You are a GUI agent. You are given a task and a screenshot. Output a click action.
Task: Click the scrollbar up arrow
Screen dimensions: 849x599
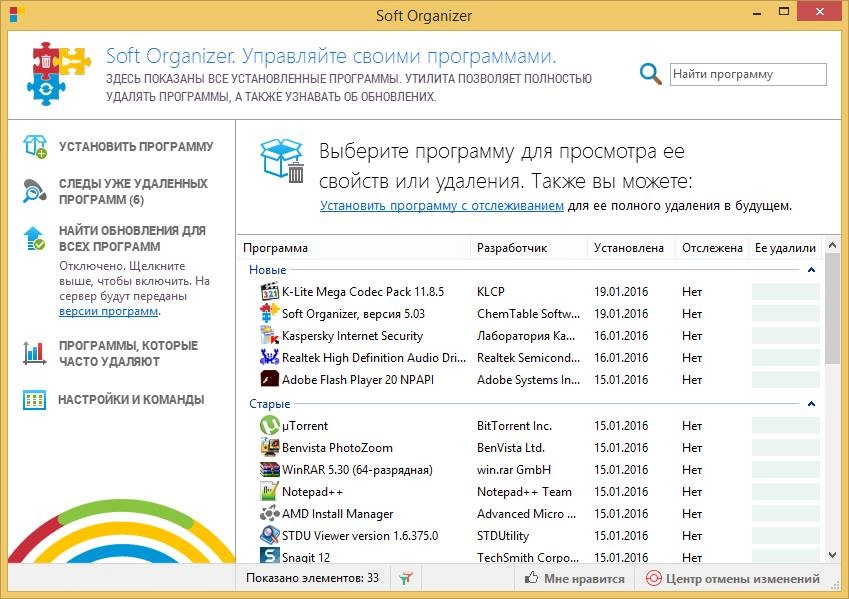[x=833, y=245]
